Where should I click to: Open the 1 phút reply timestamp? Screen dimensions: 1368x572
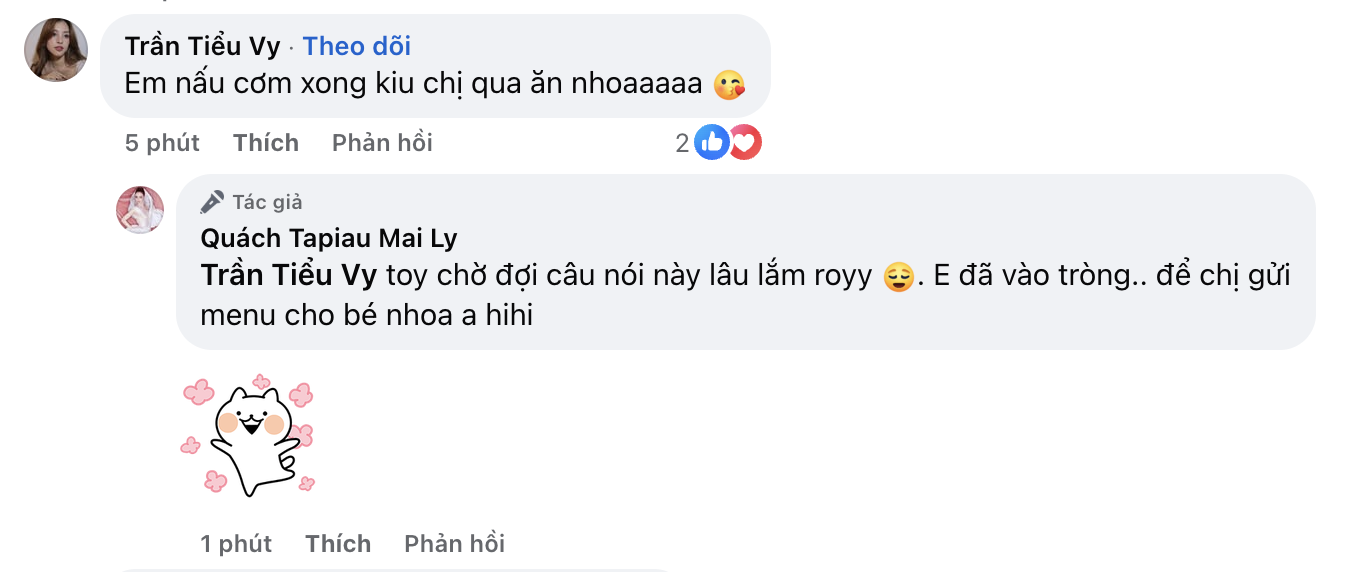click(236, 543)
